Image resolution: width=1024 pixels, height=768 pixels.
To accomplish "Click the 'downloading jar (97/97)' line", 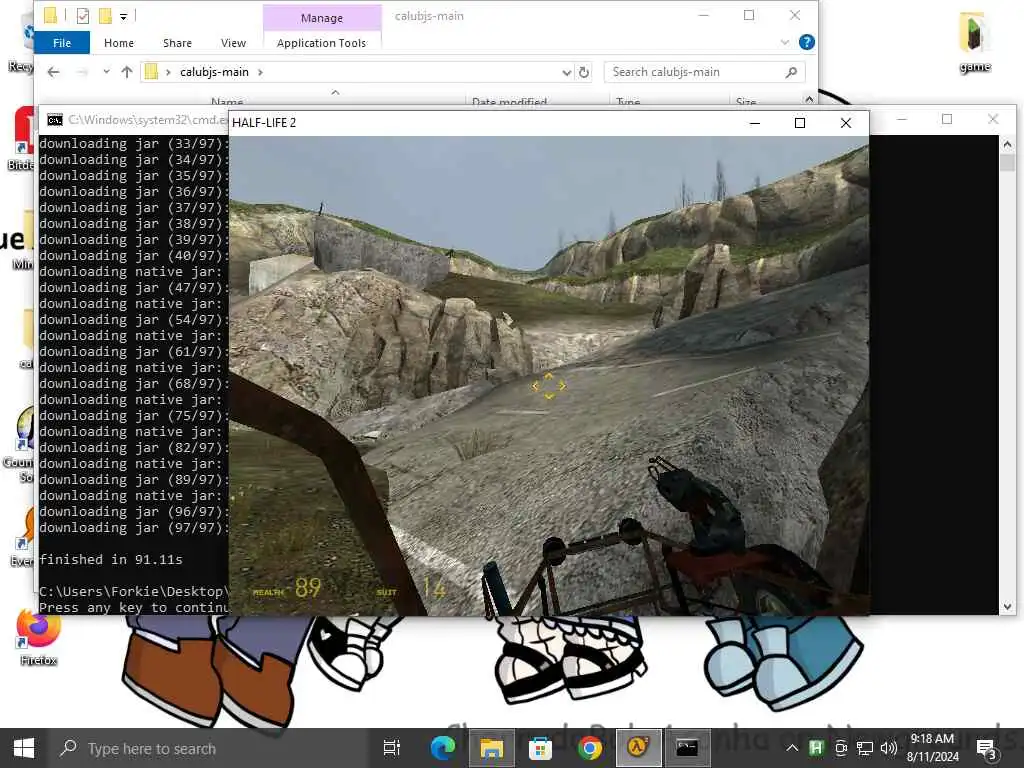I will tap(134, 528).
